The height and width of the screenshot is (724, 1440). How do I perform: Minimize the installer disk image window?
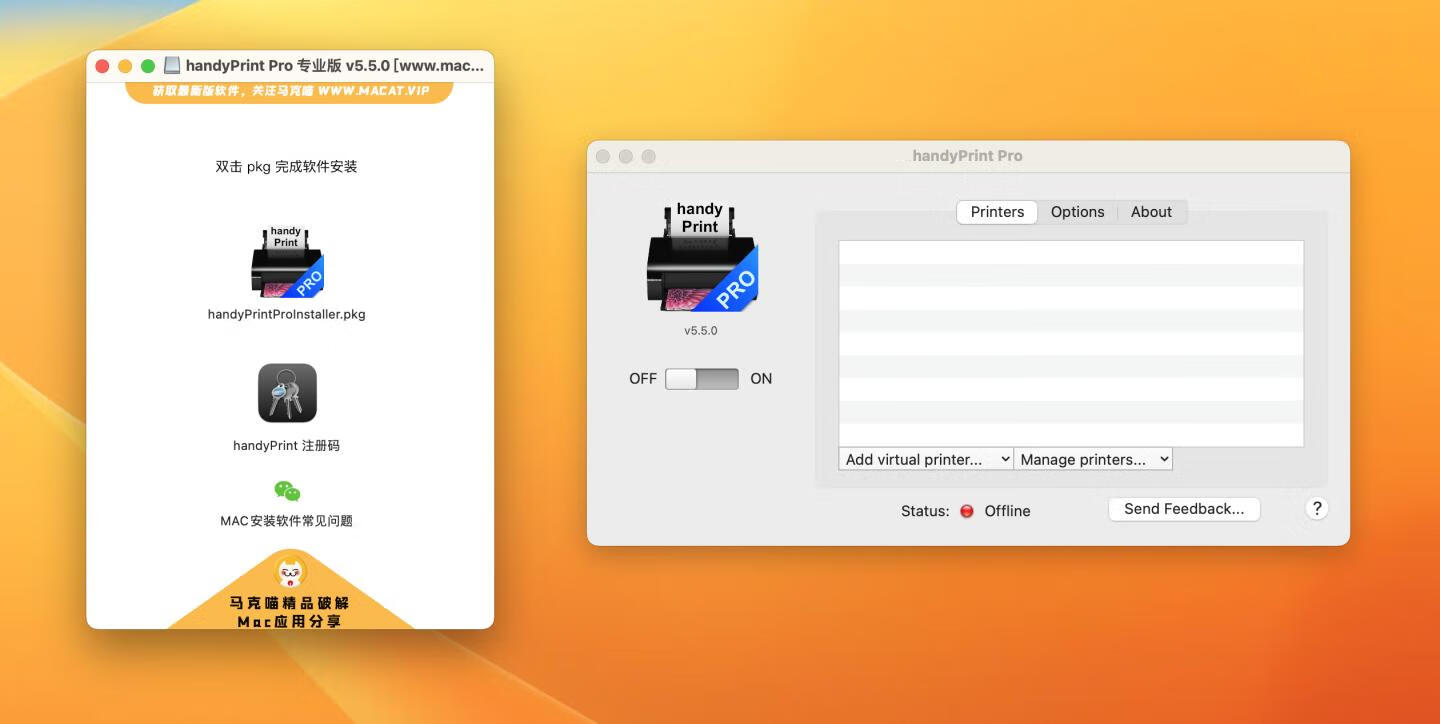click(x=125, y=66)
